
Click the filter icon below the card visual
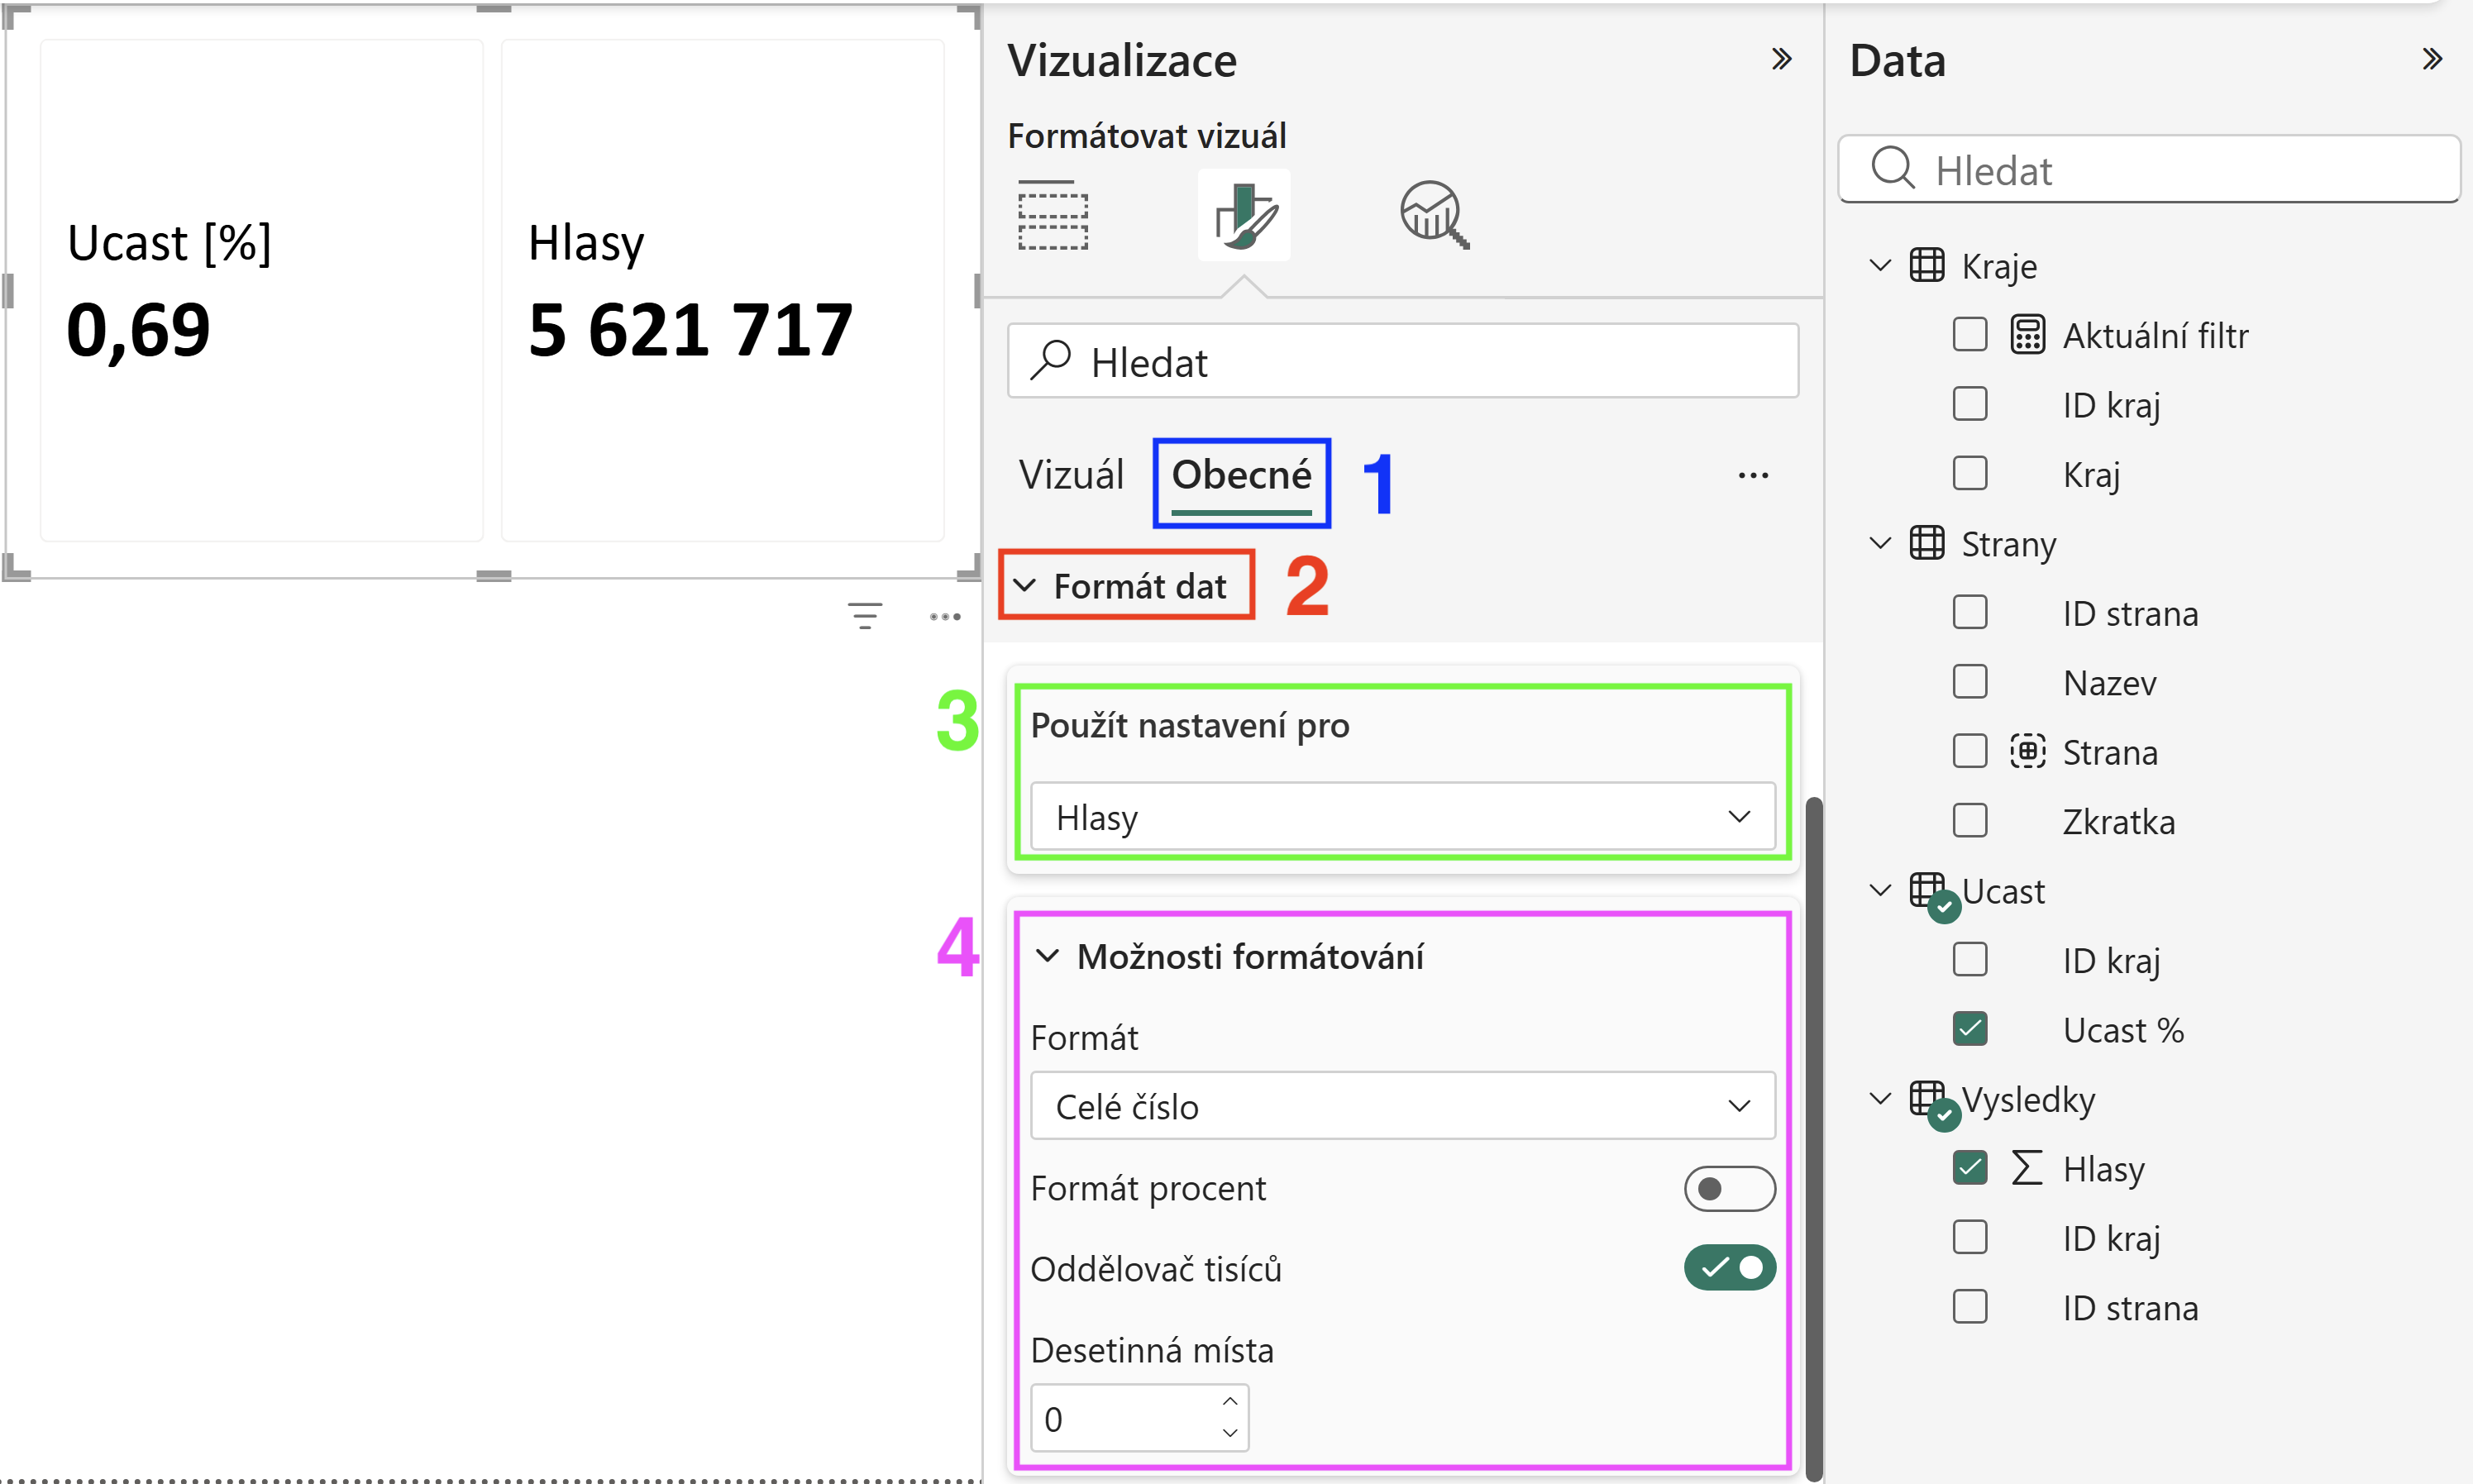tap(865, 615)
